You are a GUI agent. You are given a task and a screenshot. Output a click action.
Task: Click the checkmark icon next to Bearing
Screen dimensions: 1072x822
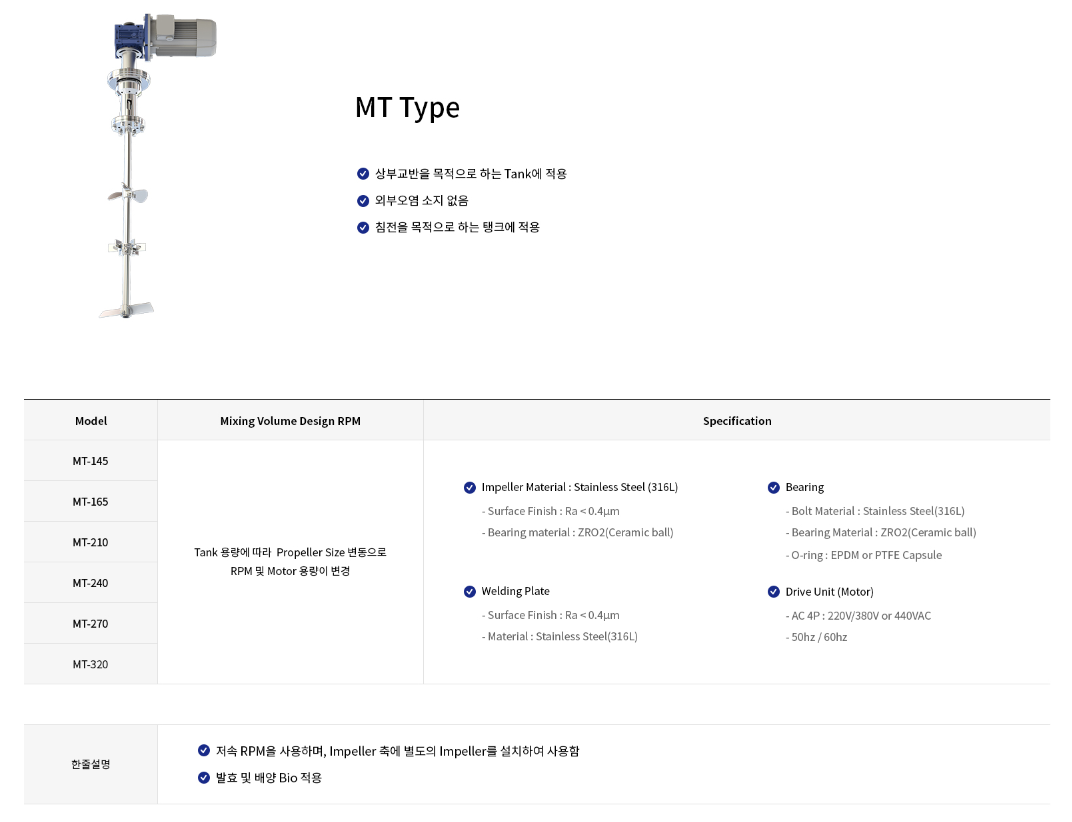[774, 488]
